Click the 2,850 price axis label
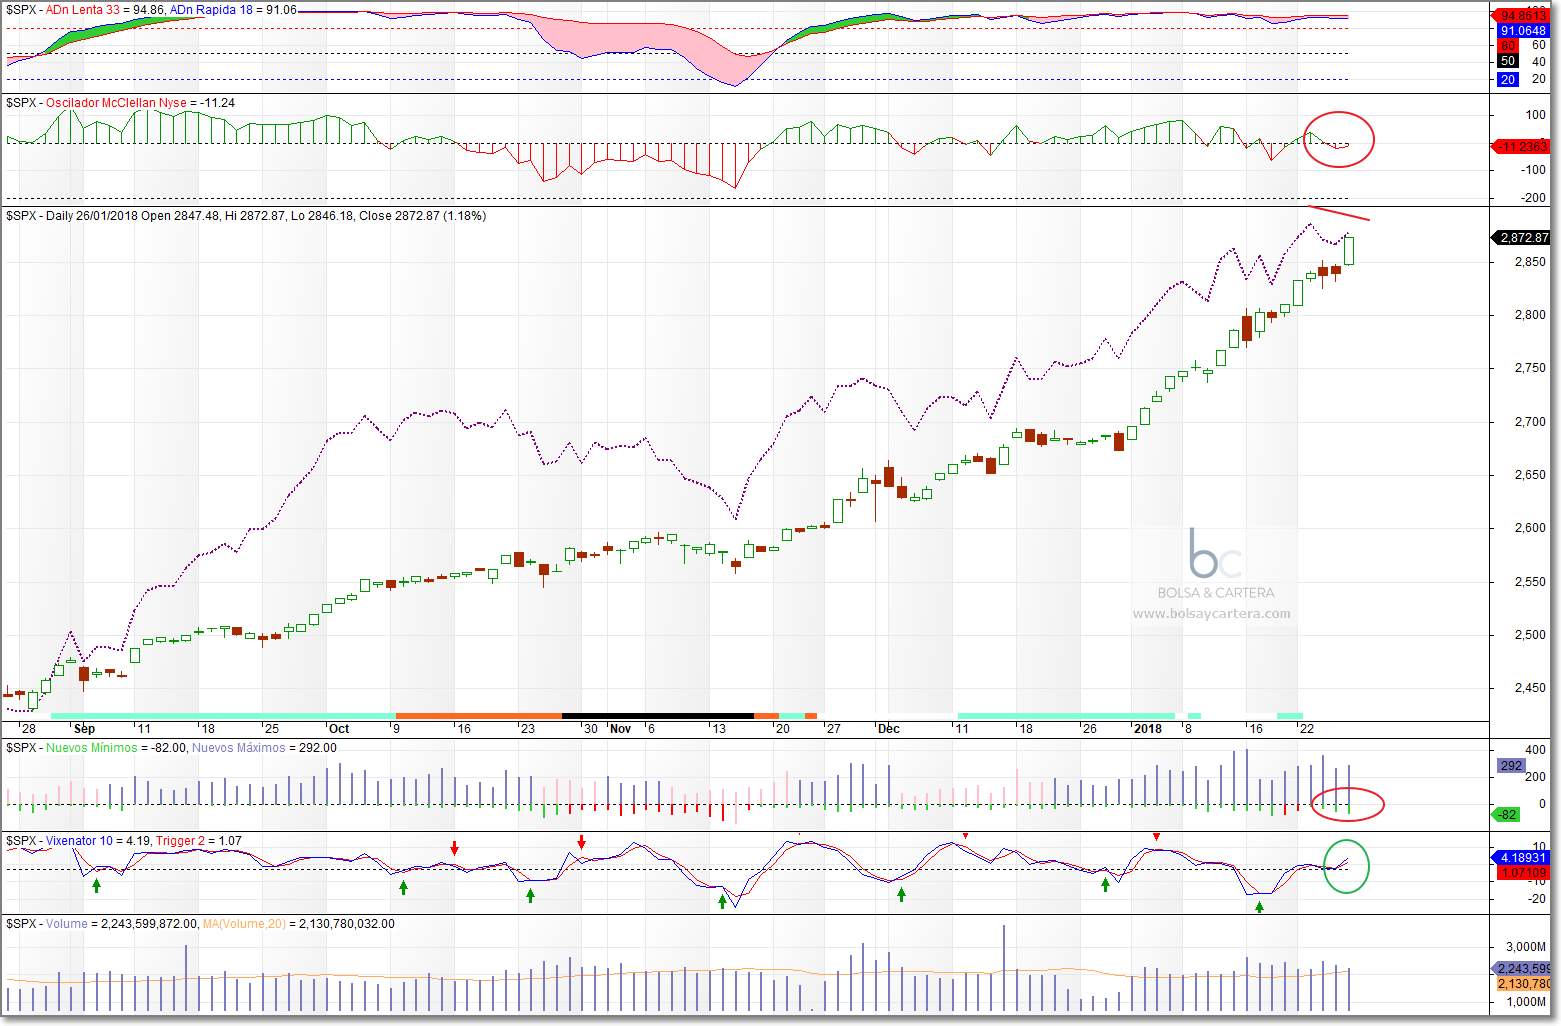This screenshot has width=1561, height=1026. click(1530, 262)
